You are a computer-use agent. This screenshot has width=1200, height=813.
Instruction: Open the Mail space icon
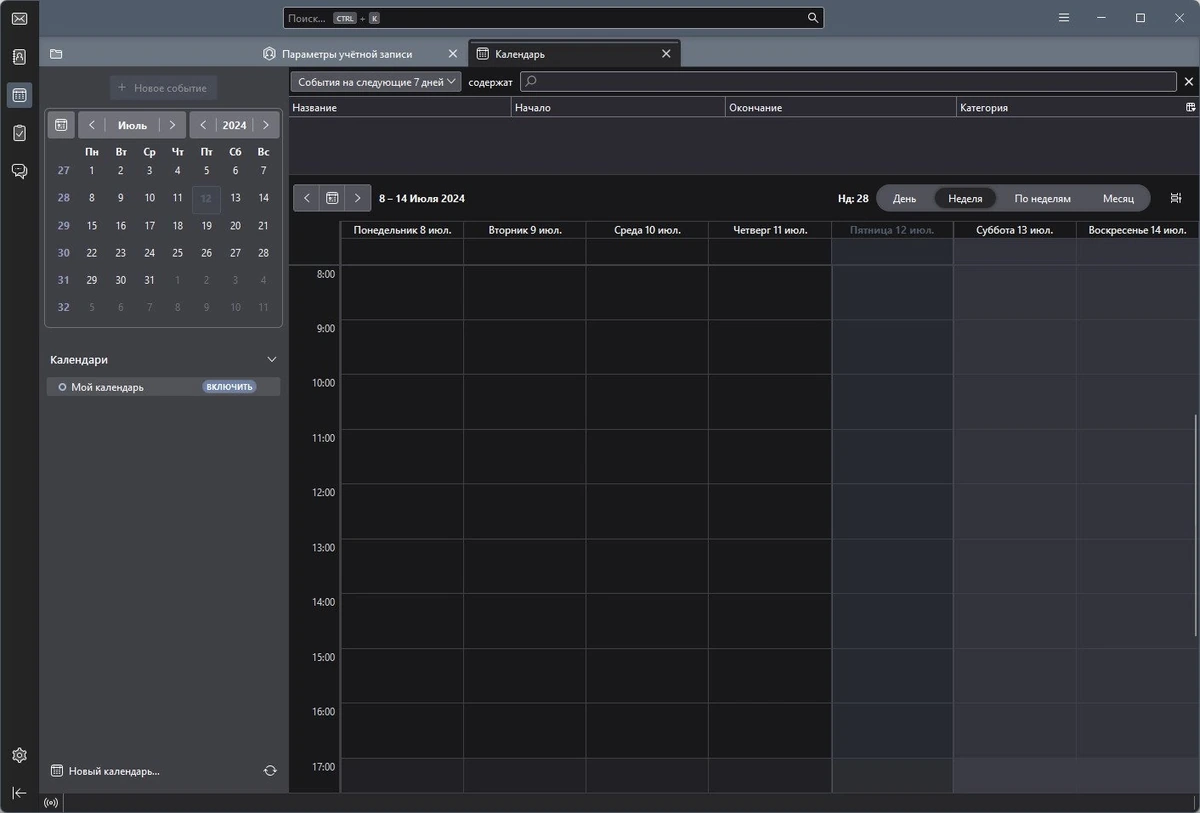tap(19, 18)
